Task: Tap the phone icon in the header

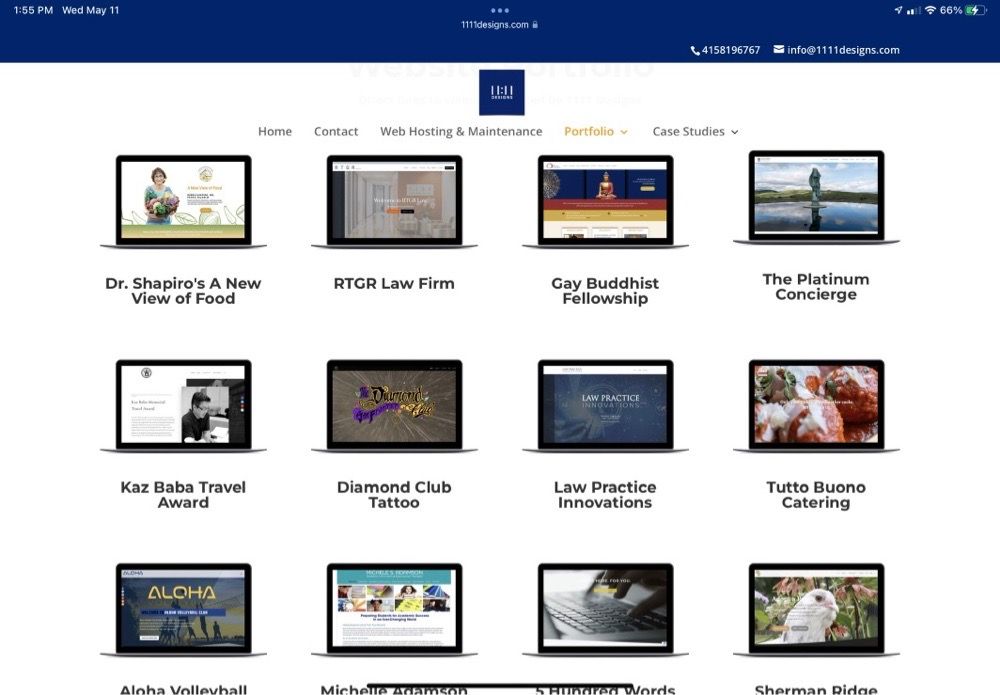Action: click(x=695, y=50)
